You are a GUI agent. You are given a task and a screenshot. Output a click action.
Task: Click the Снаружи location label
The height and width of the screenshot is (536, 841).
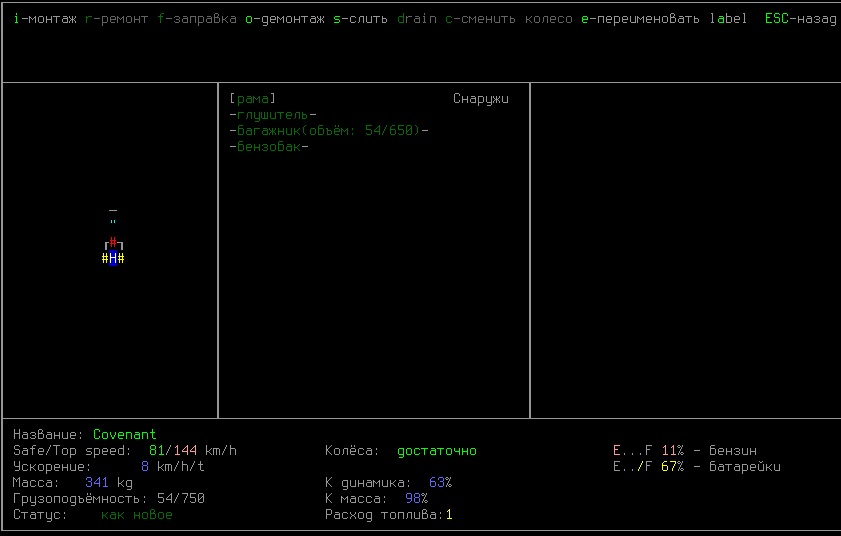(481, 99)
